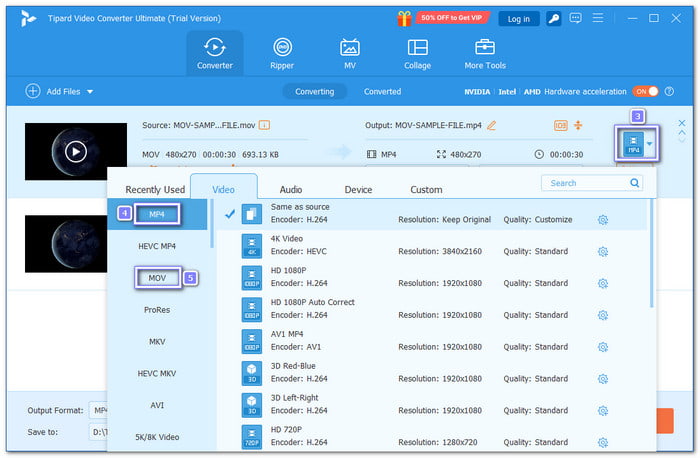This screenshot has width=700, height=458.
Task: Open More Tools
Action: coord(485,53)
